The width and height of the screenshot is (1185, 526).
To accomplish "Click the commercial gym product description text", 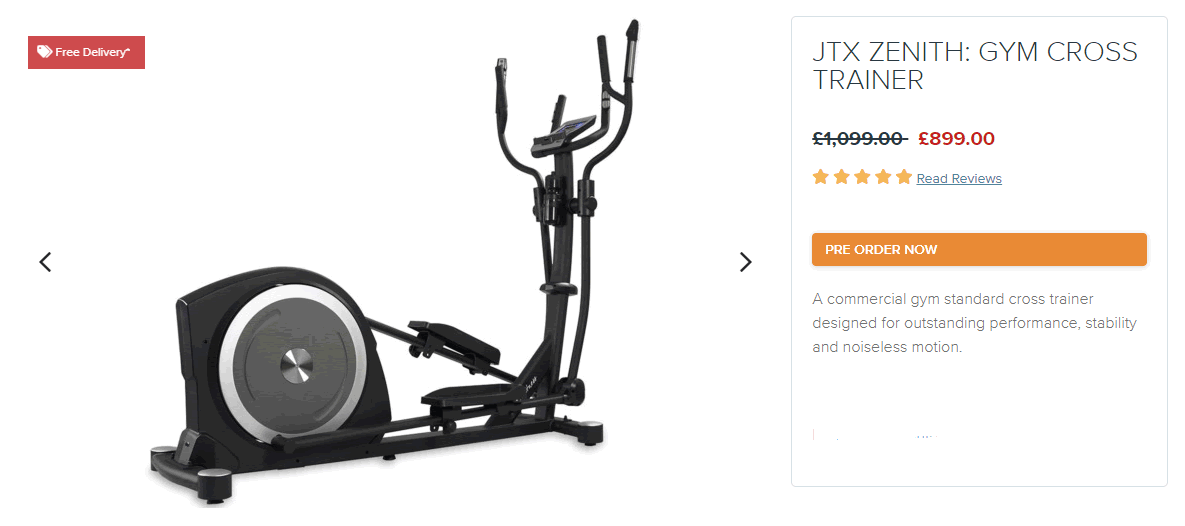I will click(975, 323).
